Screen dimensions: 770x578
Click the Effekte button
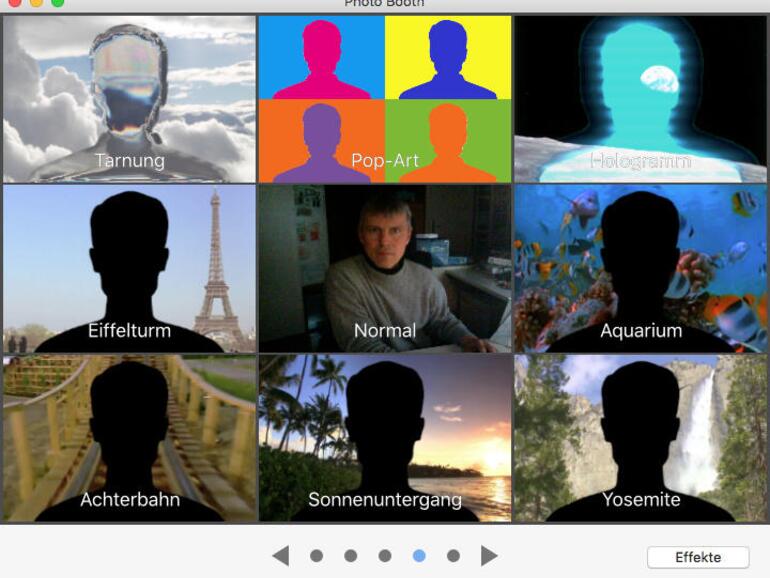[x=698, y=557]
